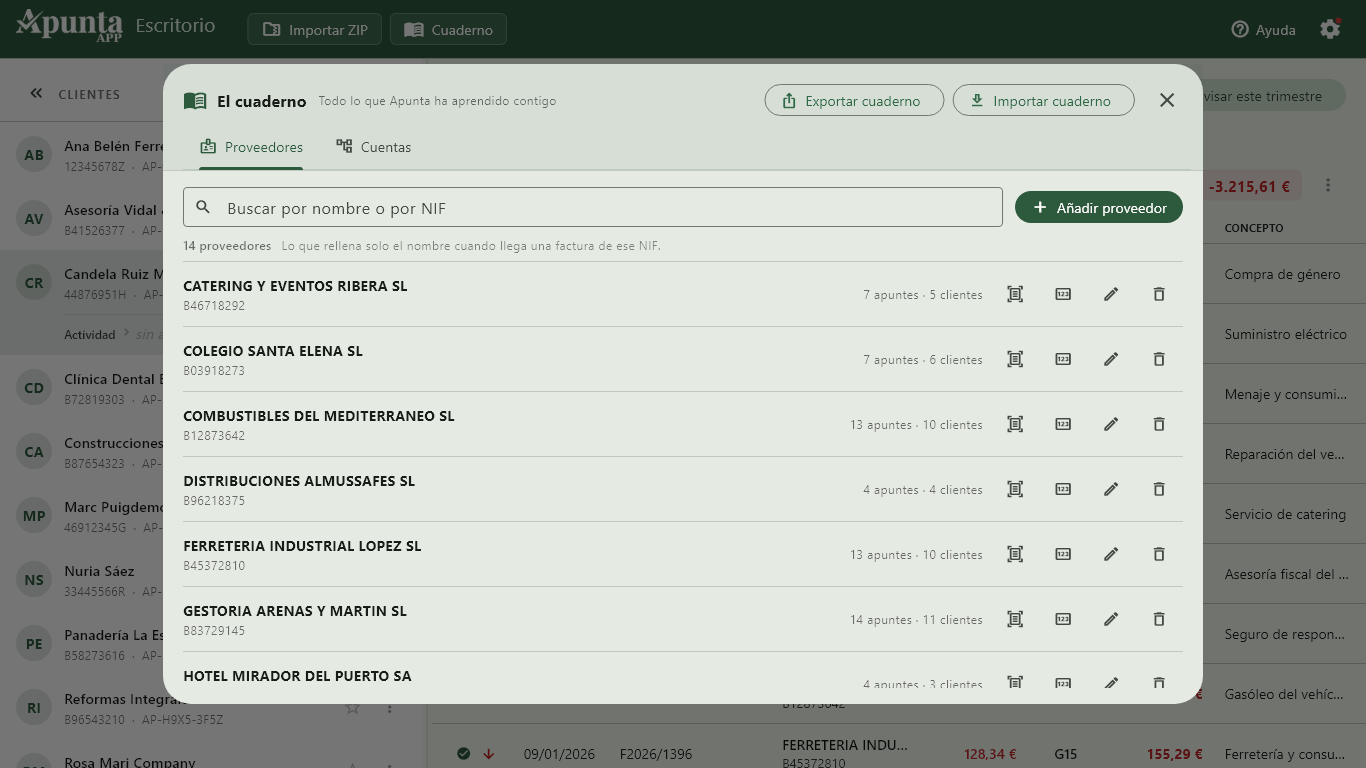
Task: Edit provider COMBUSTIBLES DEL MEDITERRANEO SL
Action: click(1111, 424)
